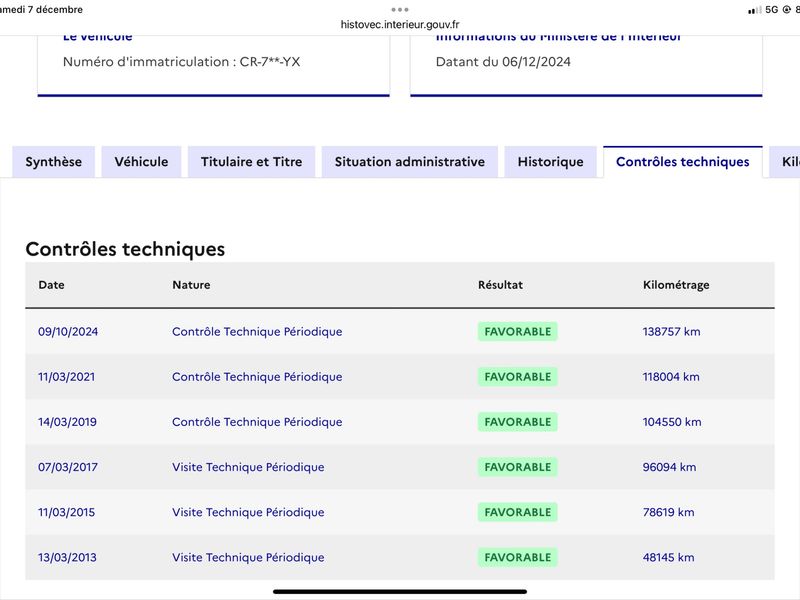Screen dimensions: 800x600
Task: Click the nature text in the 11/03/2015 row
Action: (x=248, y=512)
